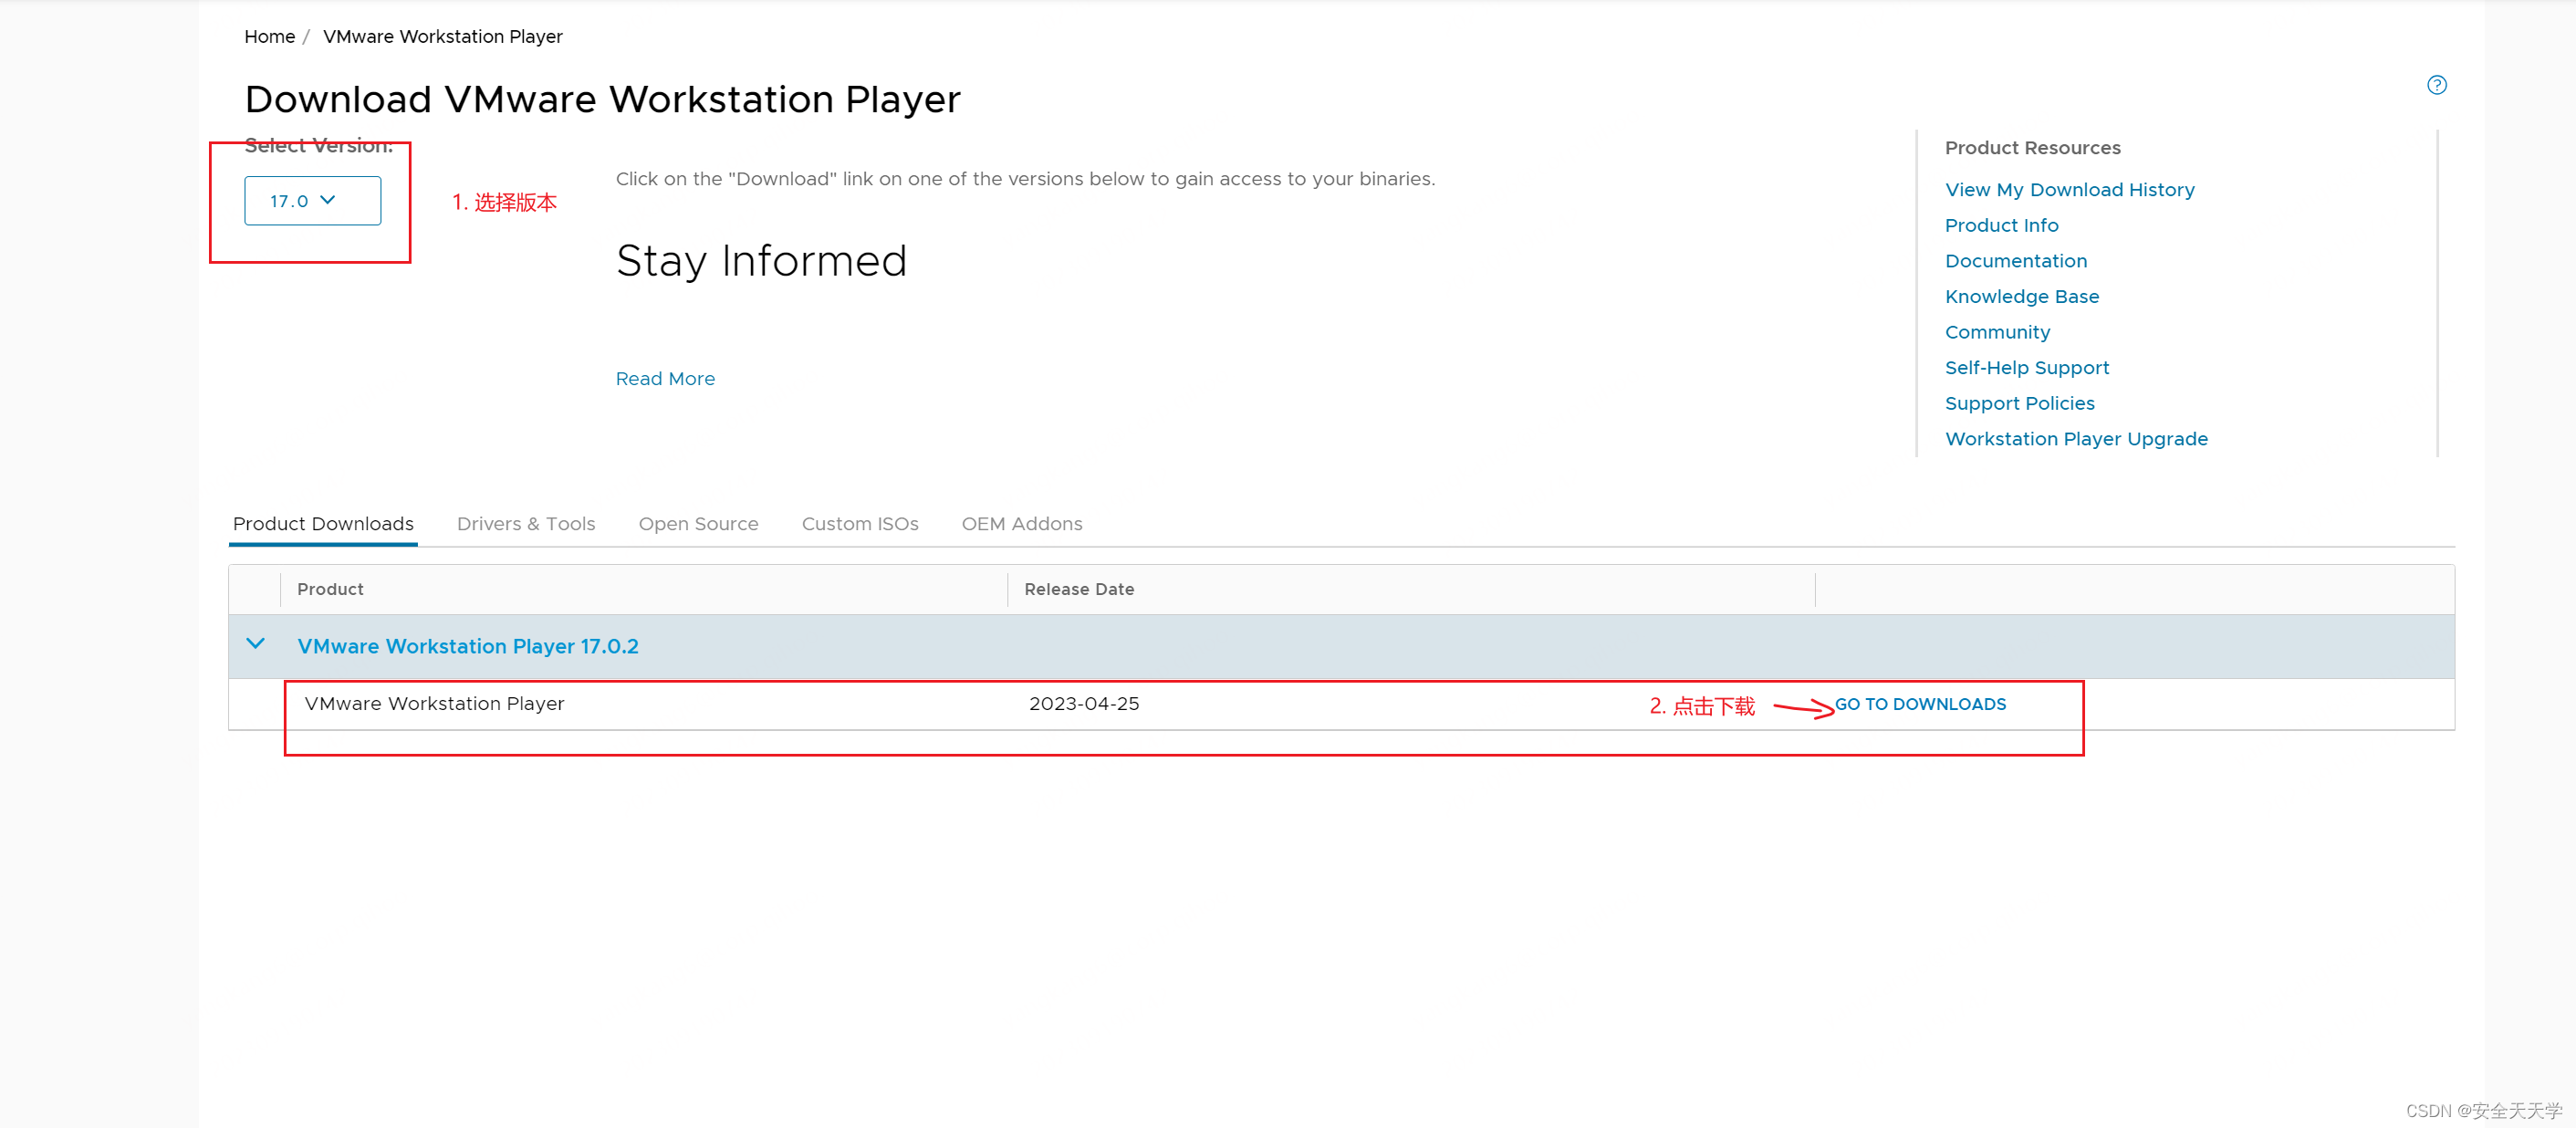Click the Stay Informed heading
This screenshot has height=1128, width=2576.
(761, 262)
